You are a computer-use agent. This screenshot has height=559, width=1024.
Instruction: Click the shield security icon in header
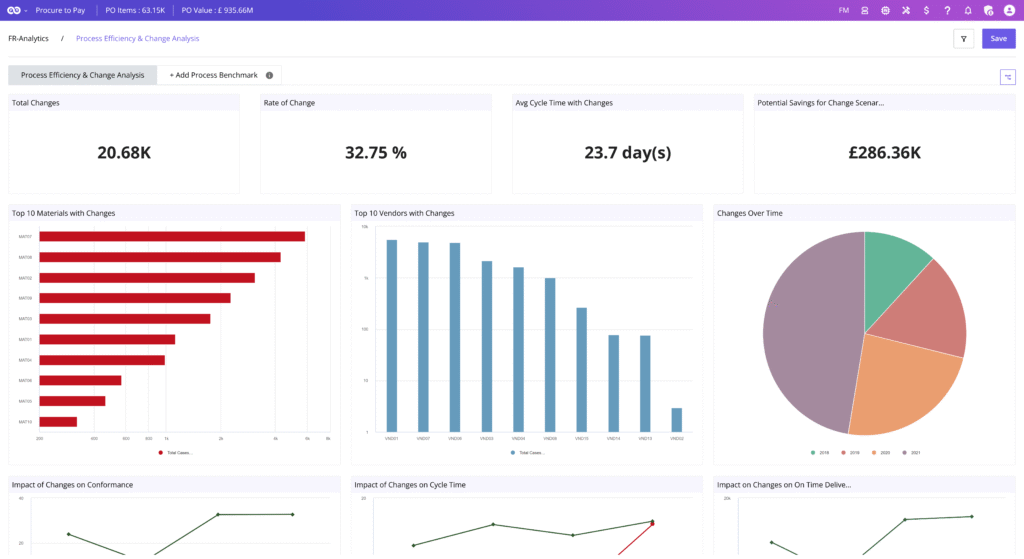[988, 10]
